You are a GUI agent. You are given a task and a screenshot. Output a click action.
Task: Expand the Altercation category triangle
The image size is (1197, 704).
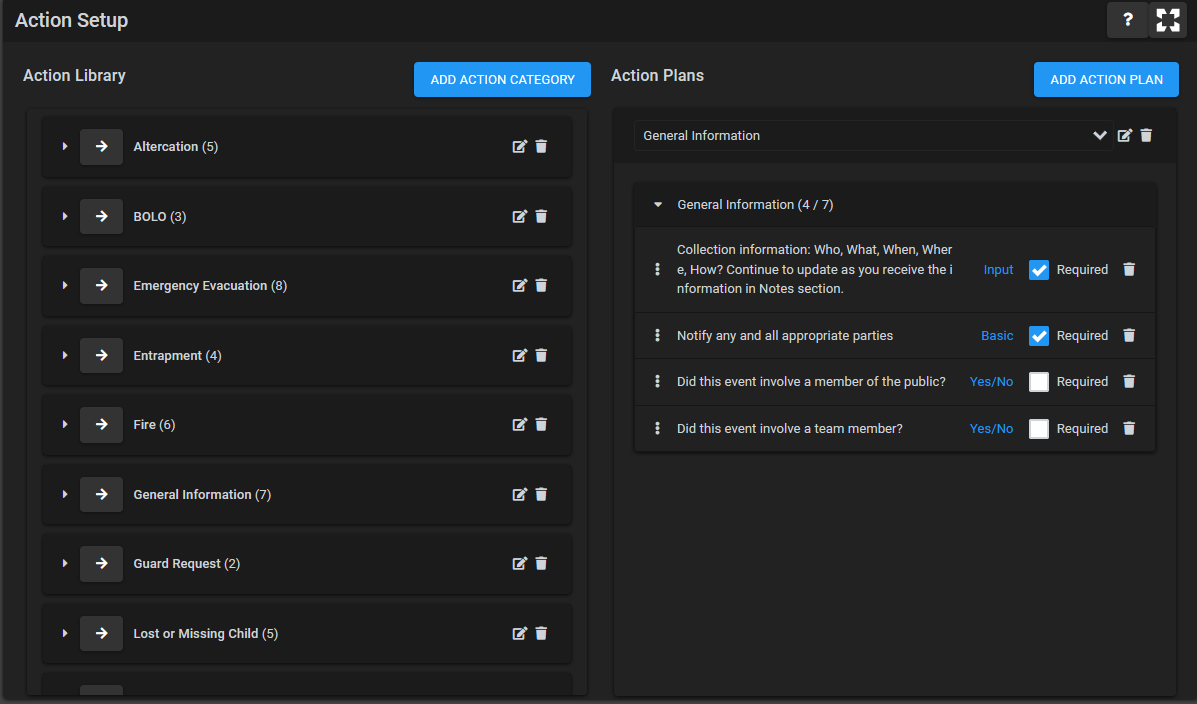click(x=65, y=147)
